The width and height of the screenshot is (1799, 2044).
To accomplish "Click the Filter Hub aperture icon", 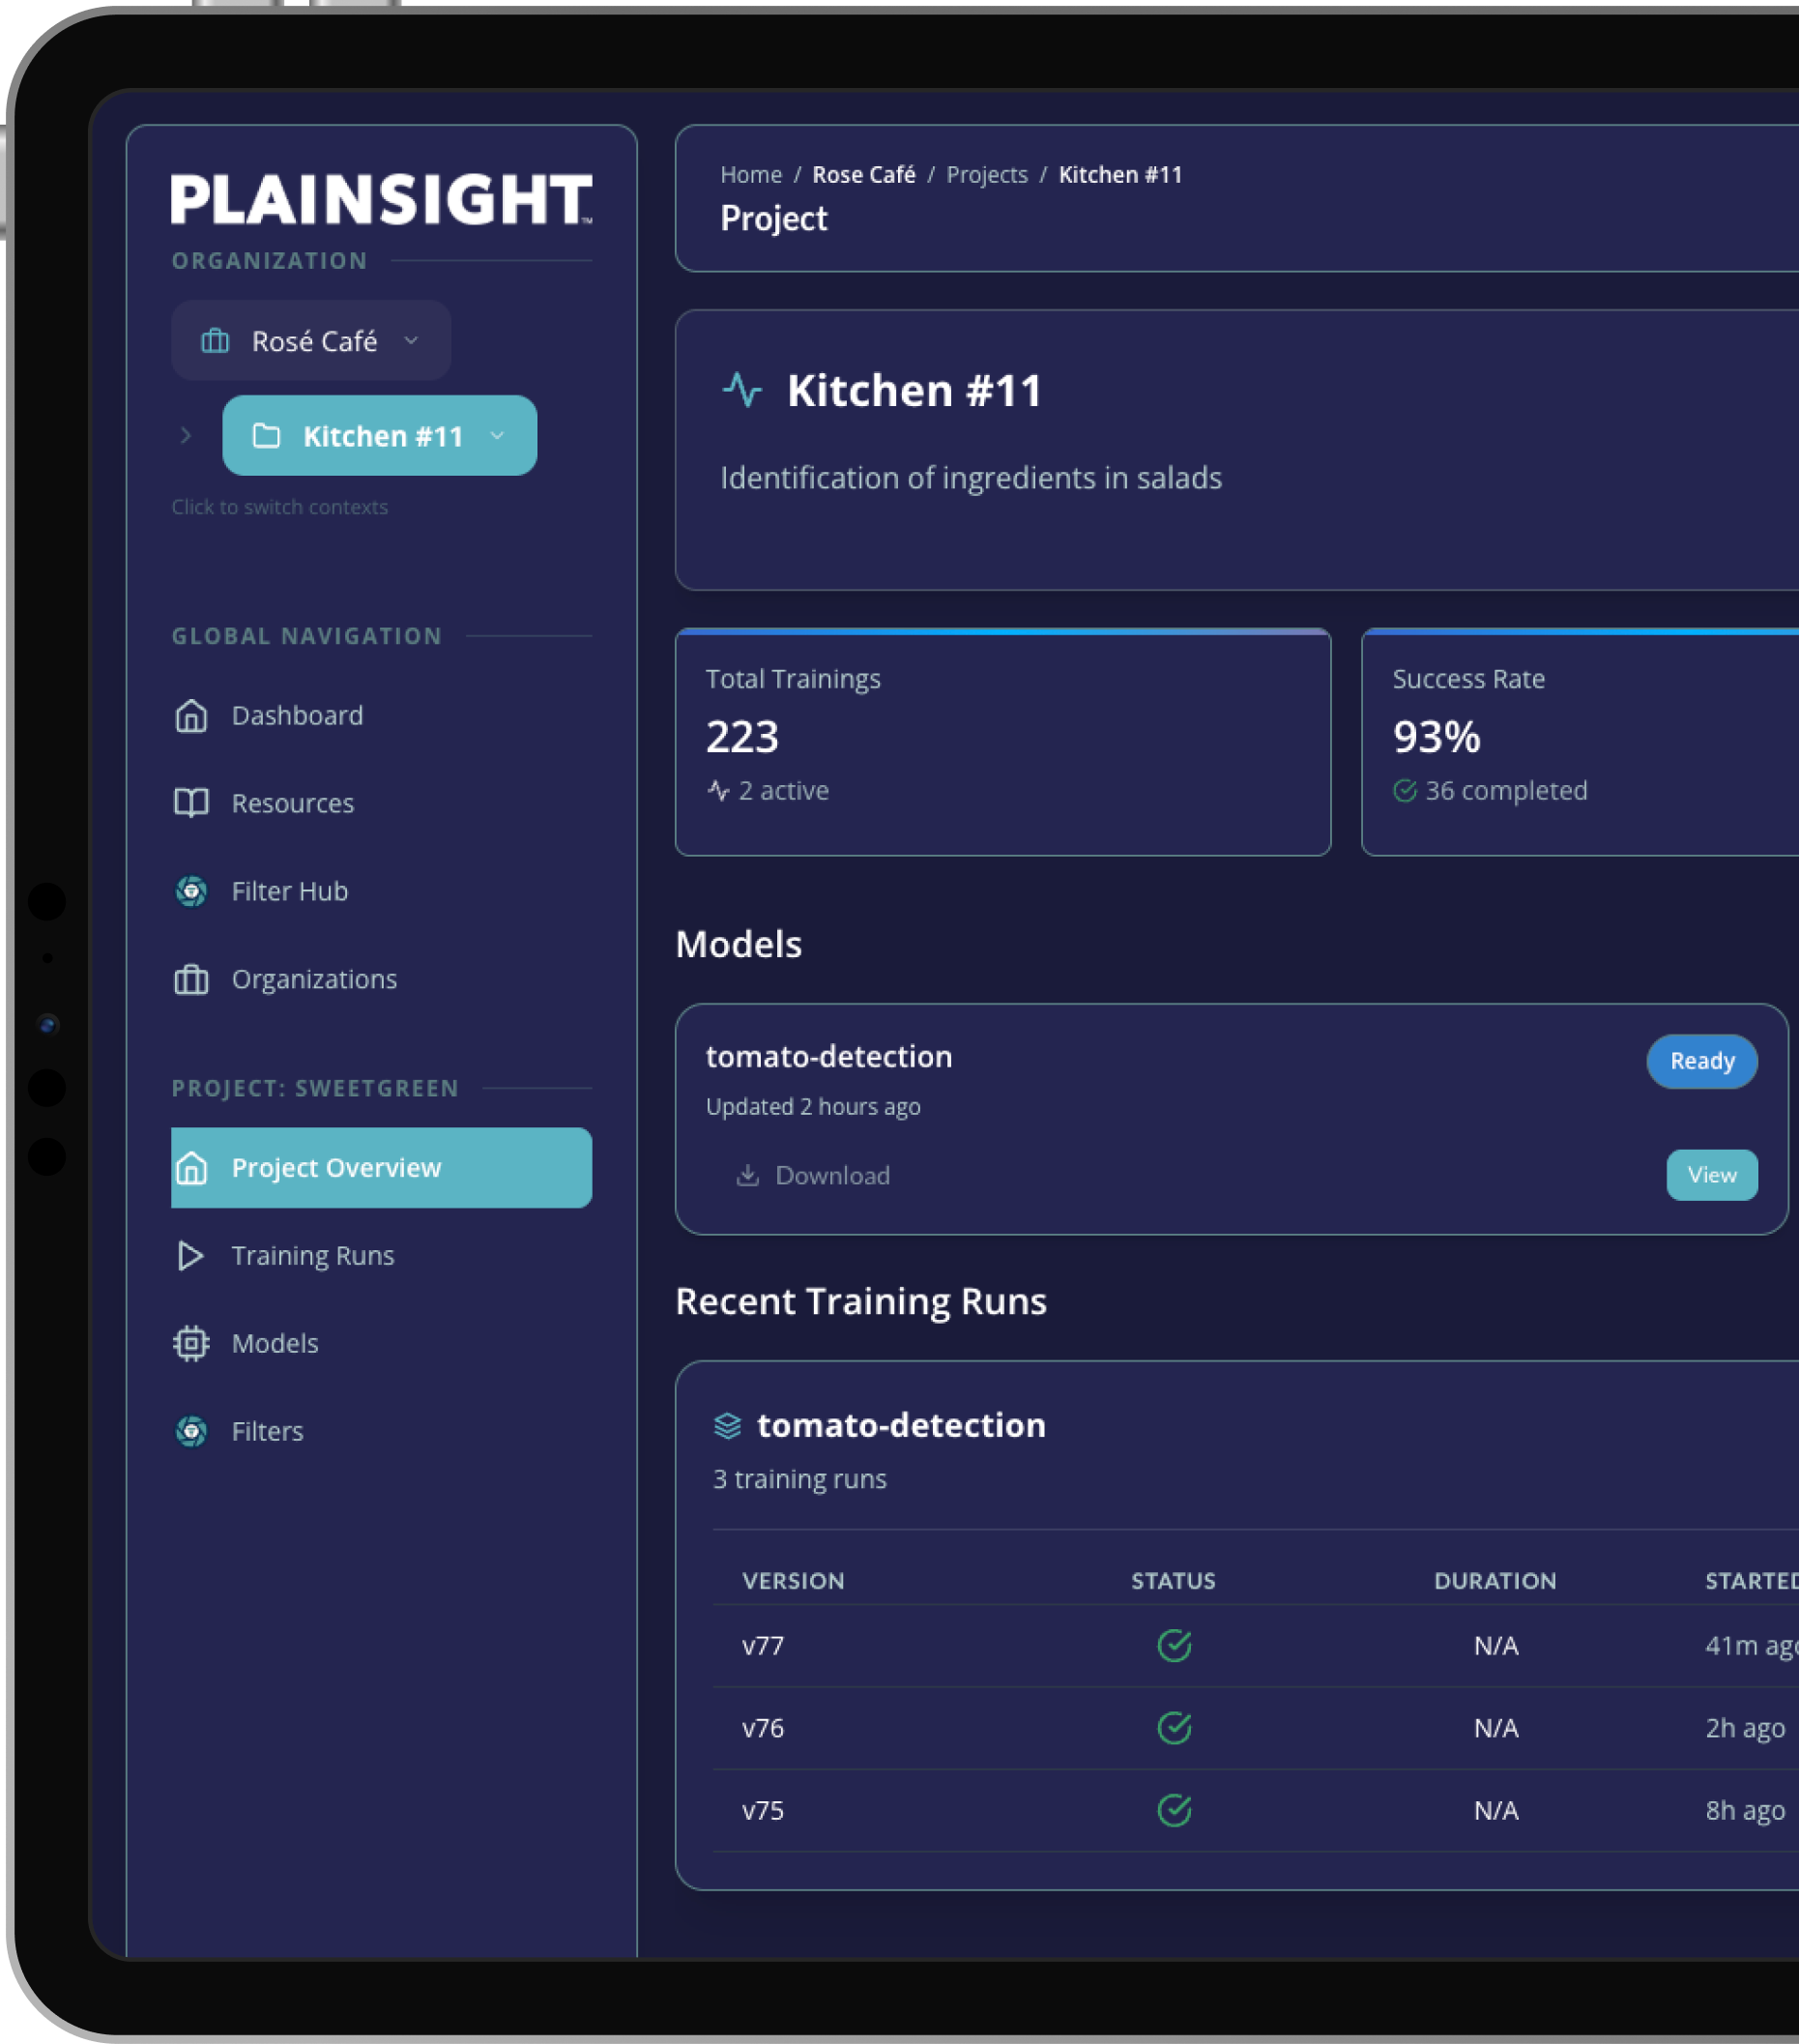I will 191,891.
